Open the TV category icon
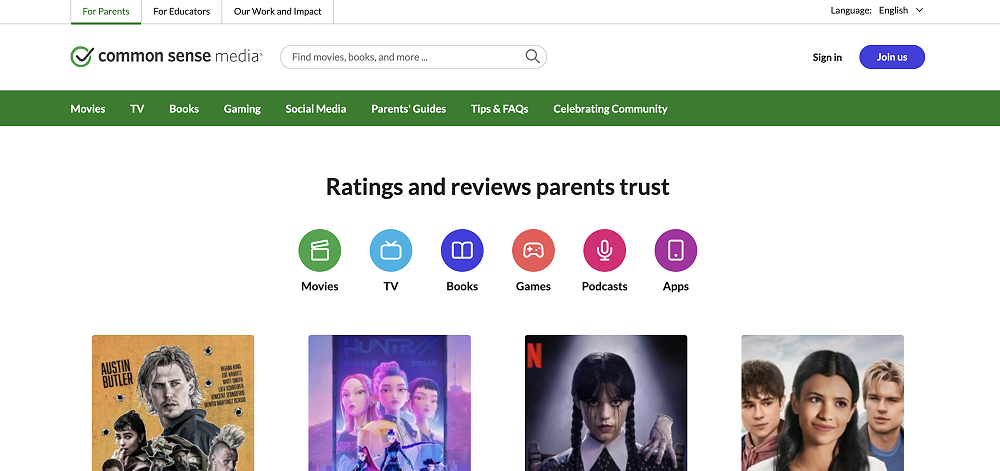Screen dimensions: 1000x471 tap(390, 250)
